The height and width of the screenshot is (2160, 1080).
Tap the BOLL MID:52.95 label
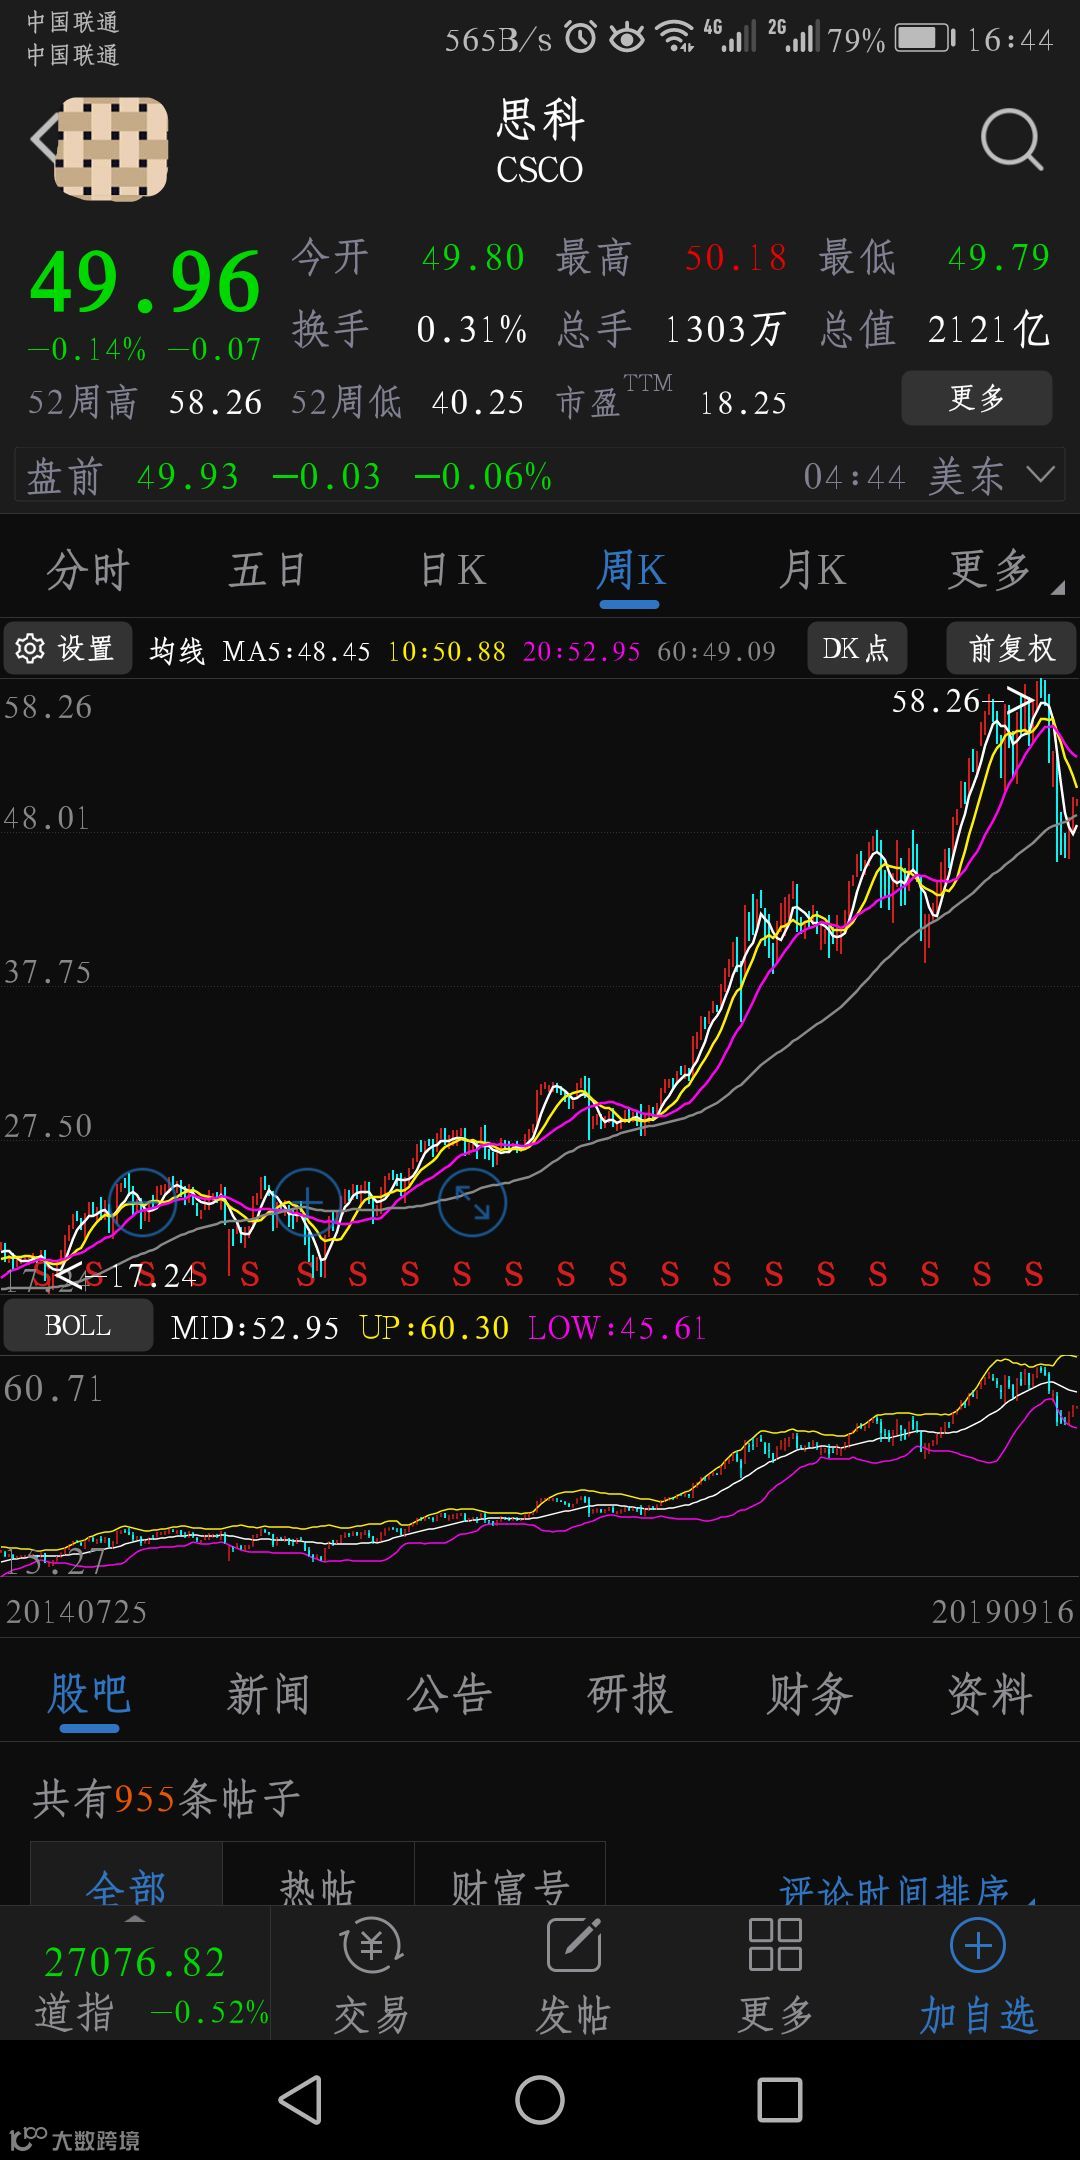coord(255,1327)
